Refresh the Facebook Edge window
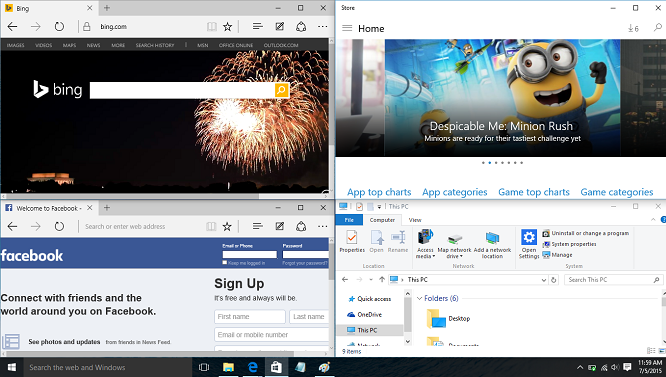This screenshot has height=377, width=666. (59, 226)
